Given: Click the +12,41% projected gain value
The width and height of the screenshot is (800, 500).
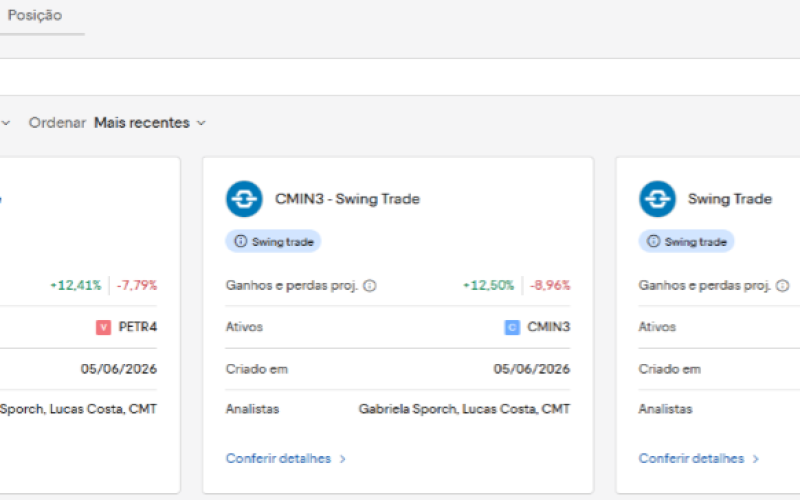Looking at the screenshot, I should 76,285.
